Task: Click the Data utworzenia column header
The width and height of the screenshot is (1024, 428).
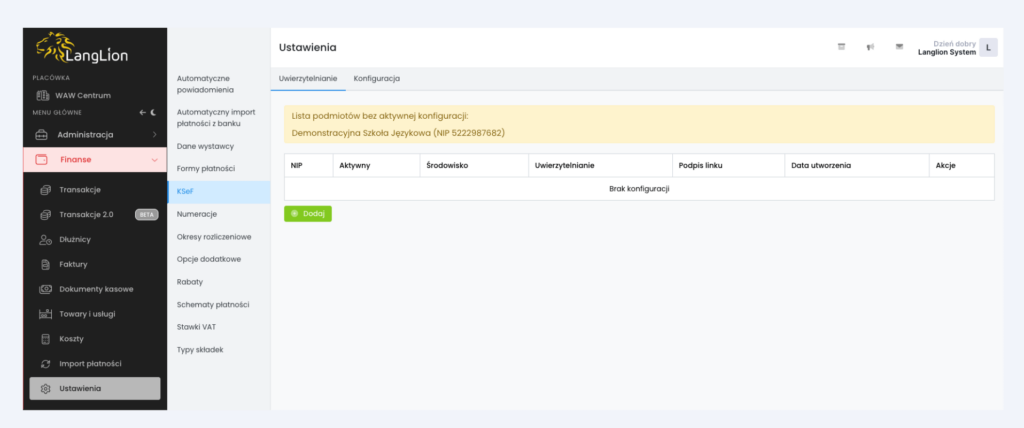Action: [x=856, y=166]
